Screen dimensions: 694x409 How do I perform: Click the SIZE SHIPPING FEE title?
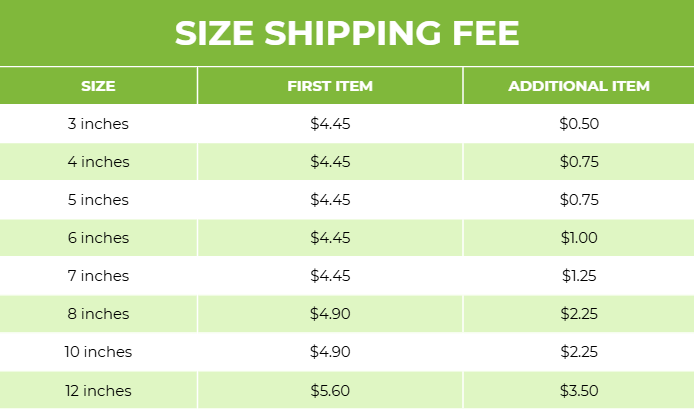pyautogui.click(x=346, y=33)
